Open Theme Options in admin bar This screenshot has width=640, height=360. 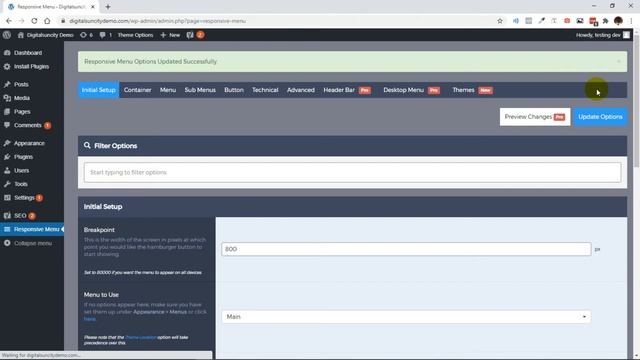click(x=135, y=35)
